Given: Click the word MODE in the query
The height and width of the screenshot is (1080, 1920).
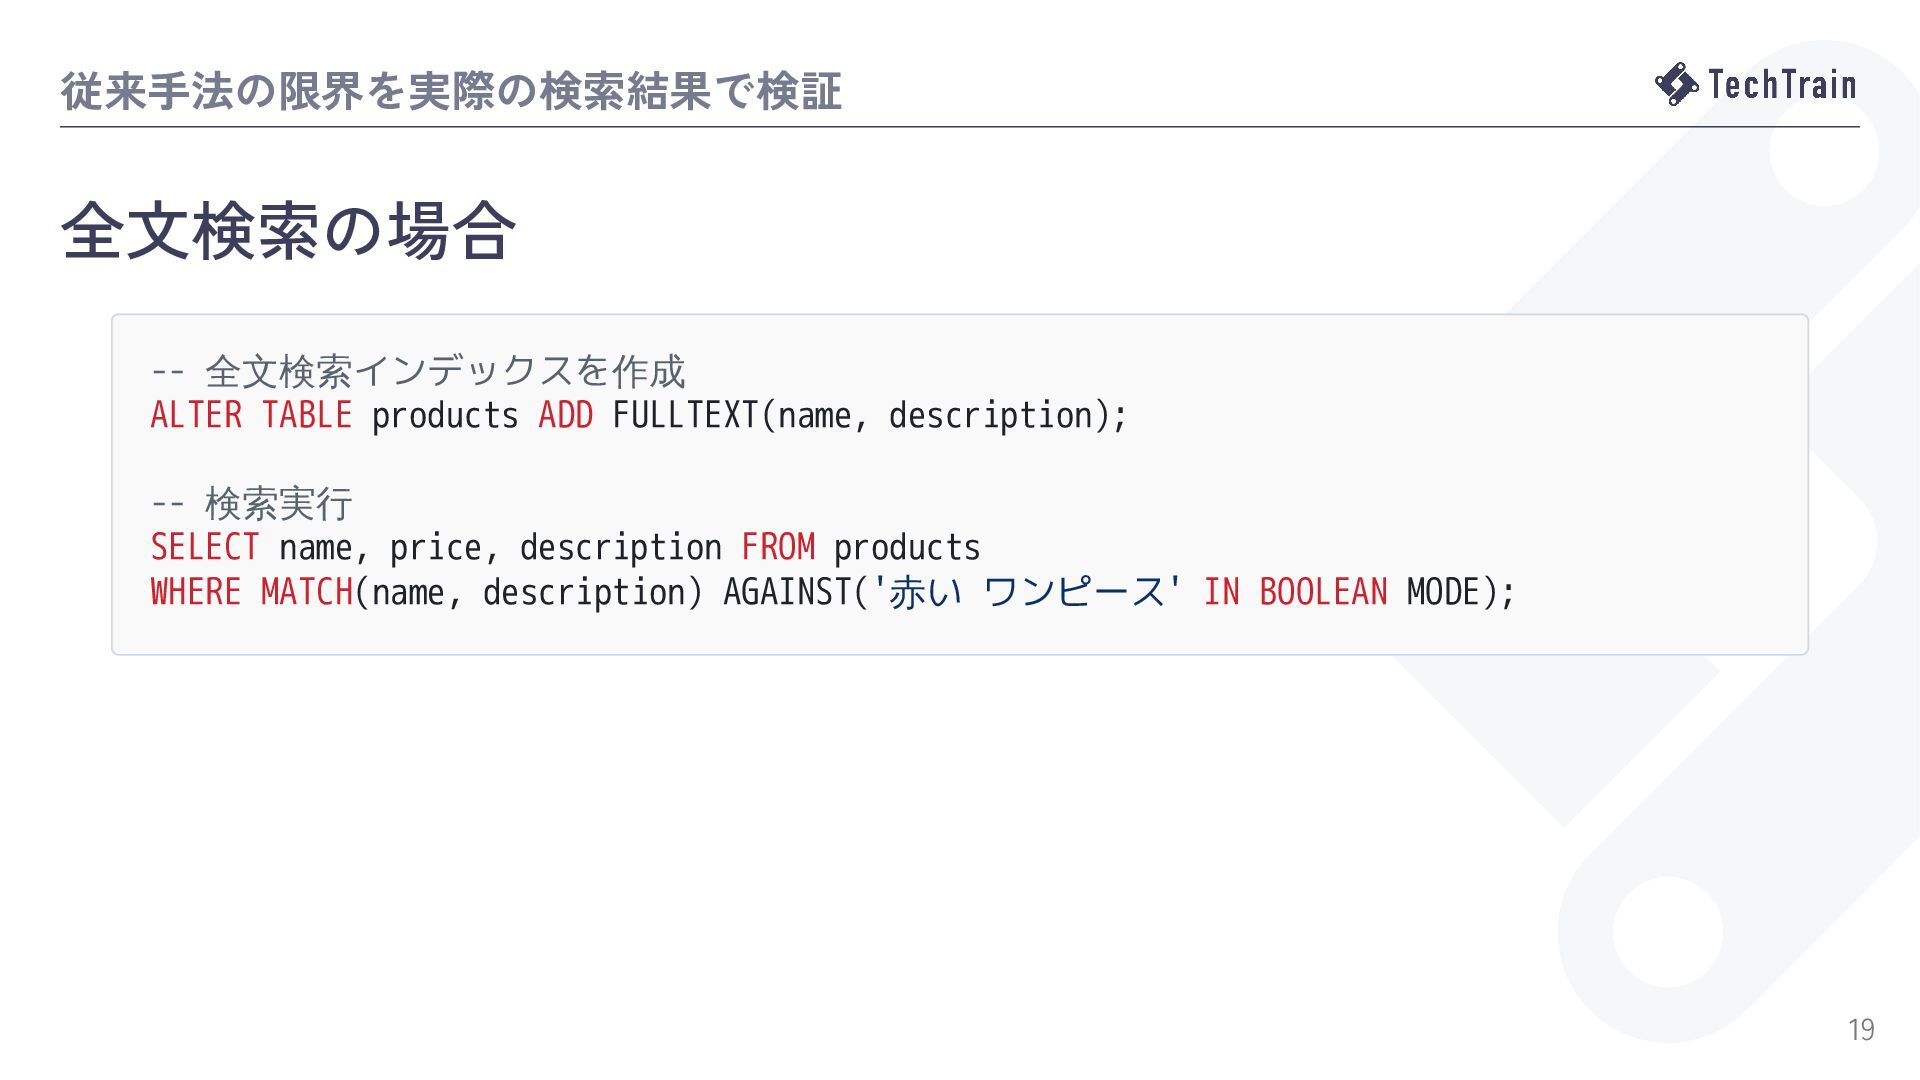Looking at the screenshot, I should tap(1443, 592).
